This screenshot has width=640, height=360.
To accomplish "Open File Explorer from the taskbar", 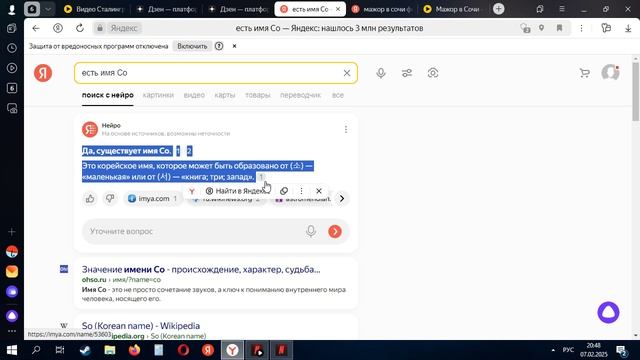I will click(x=109, y=350).
